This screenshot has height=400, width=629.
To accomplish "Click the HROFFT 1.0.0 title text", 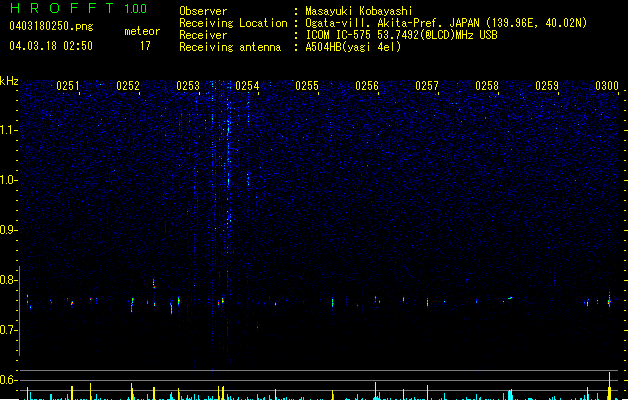I will 79,8.
